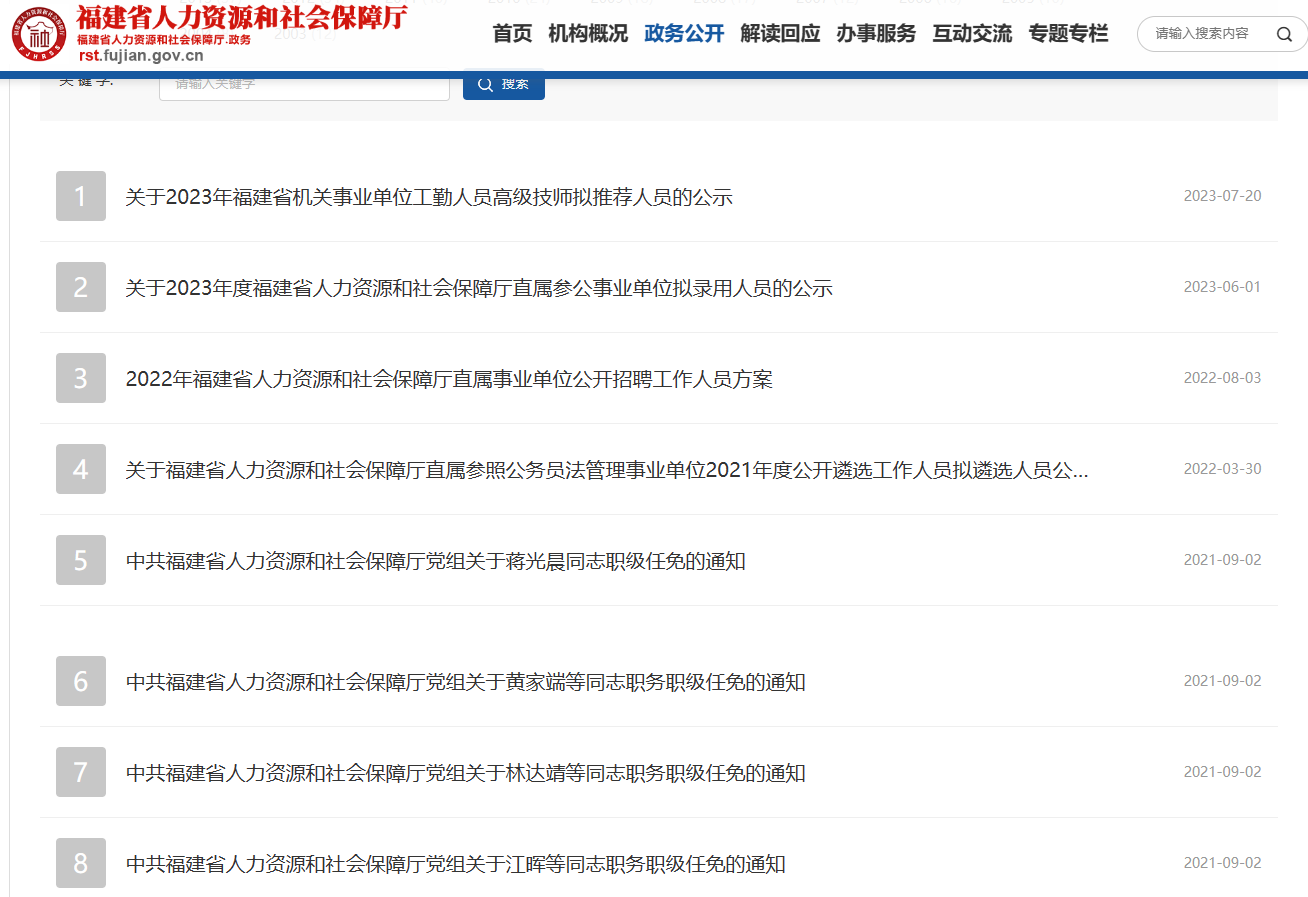Open 2023 高级技师拟推荐人员 notice link
This screenshot has width=1308, height=897.
(428, 197)
